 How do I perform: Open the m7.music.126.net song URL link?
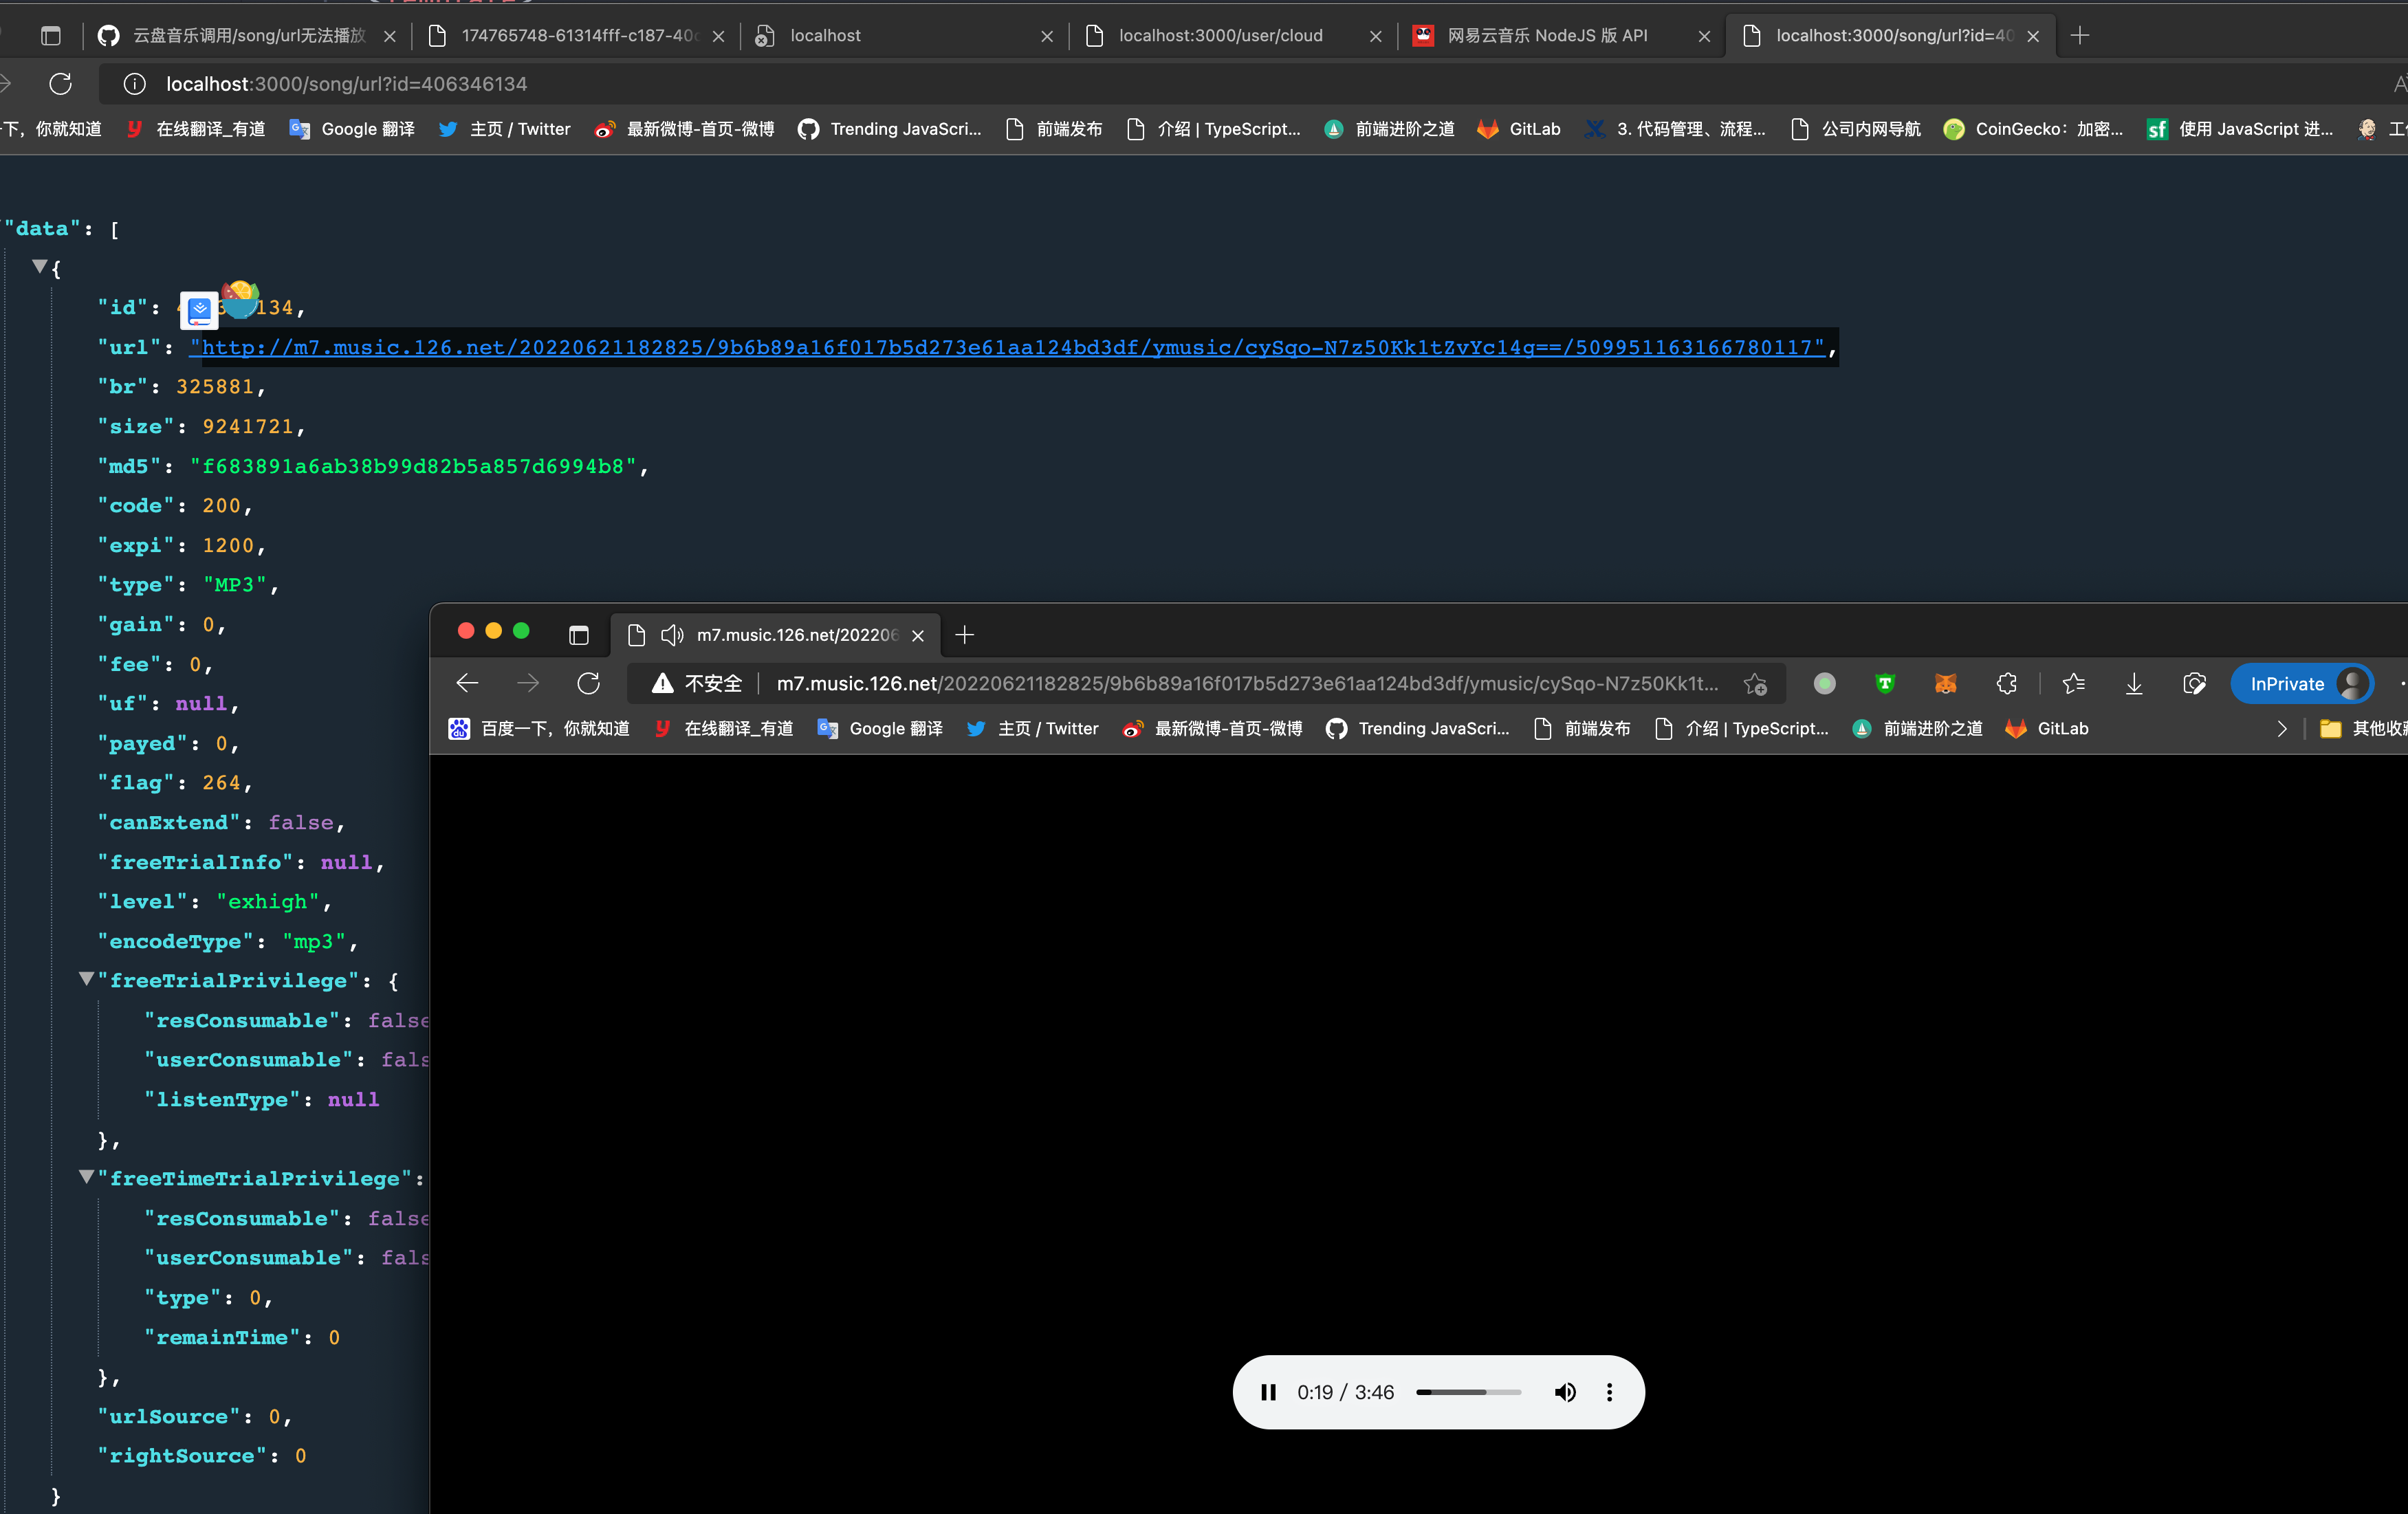tap(1008, 347)
